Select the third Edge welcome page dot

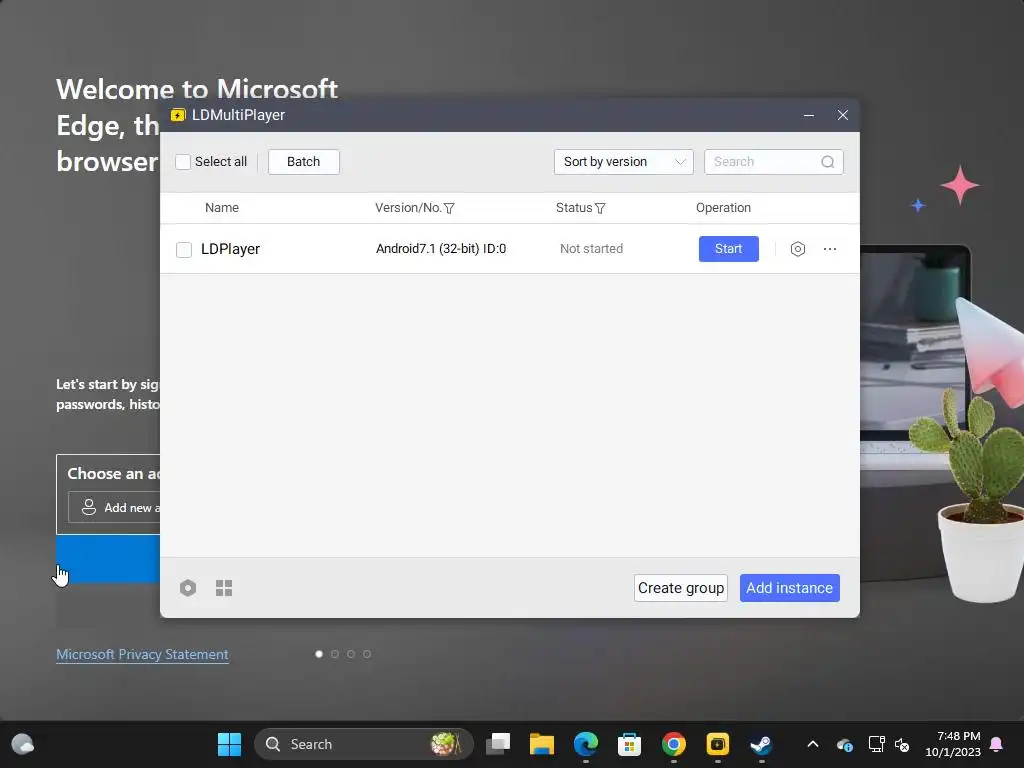coord(351,654)
